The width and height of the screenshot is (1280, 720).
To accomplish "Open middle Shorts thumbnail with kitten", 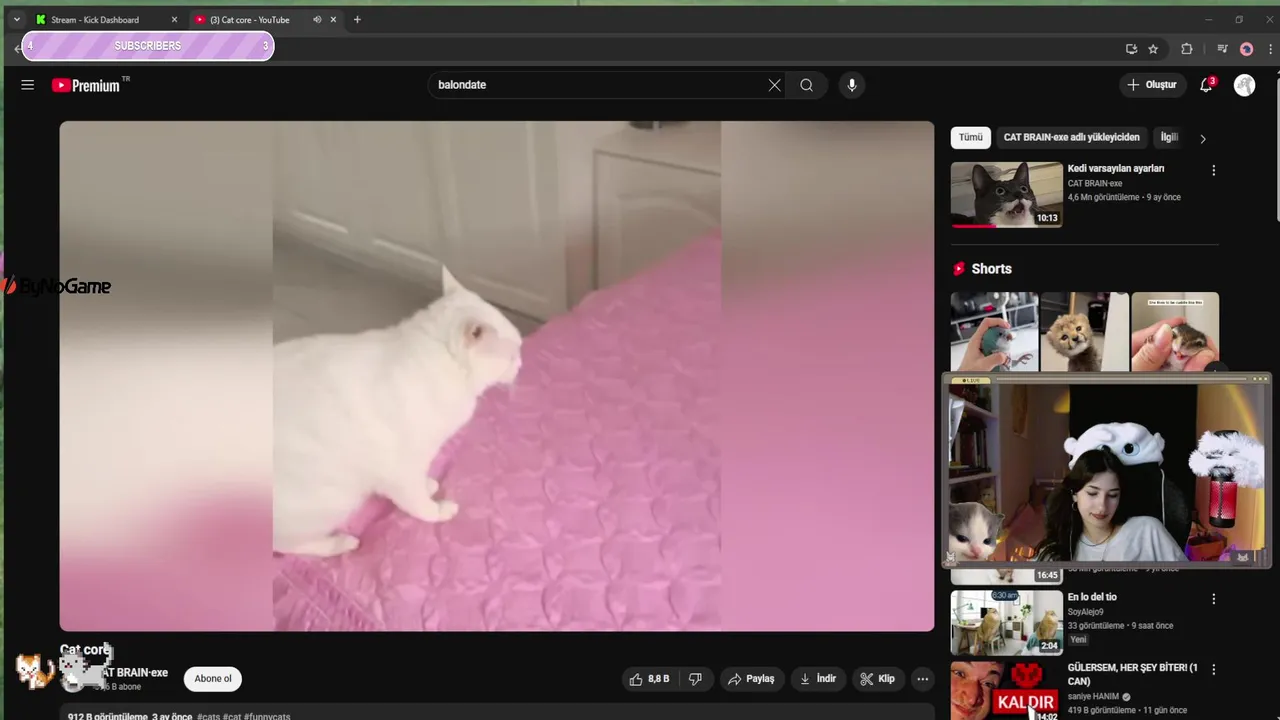I will [x=1084, y=332].
